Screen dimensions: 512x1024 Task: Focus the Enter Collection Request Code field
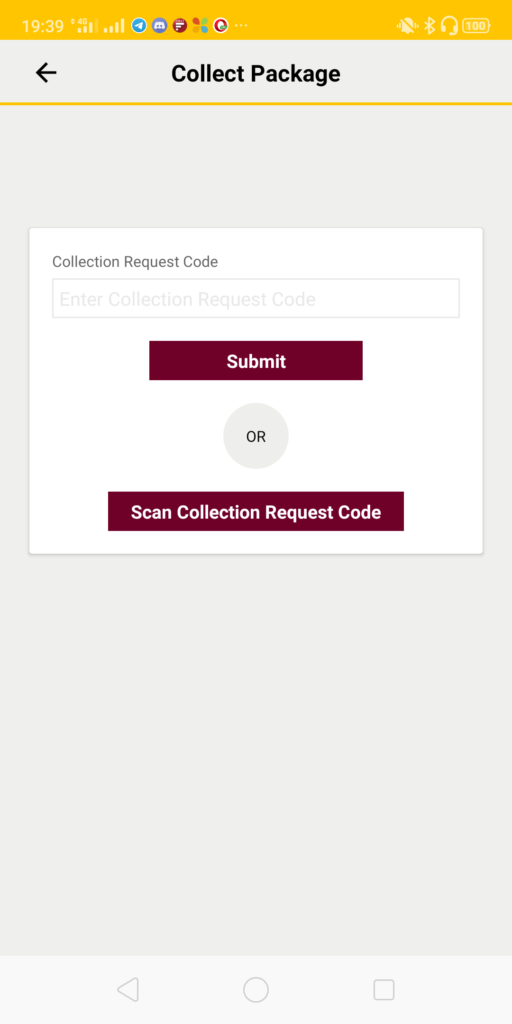(256, 299)
